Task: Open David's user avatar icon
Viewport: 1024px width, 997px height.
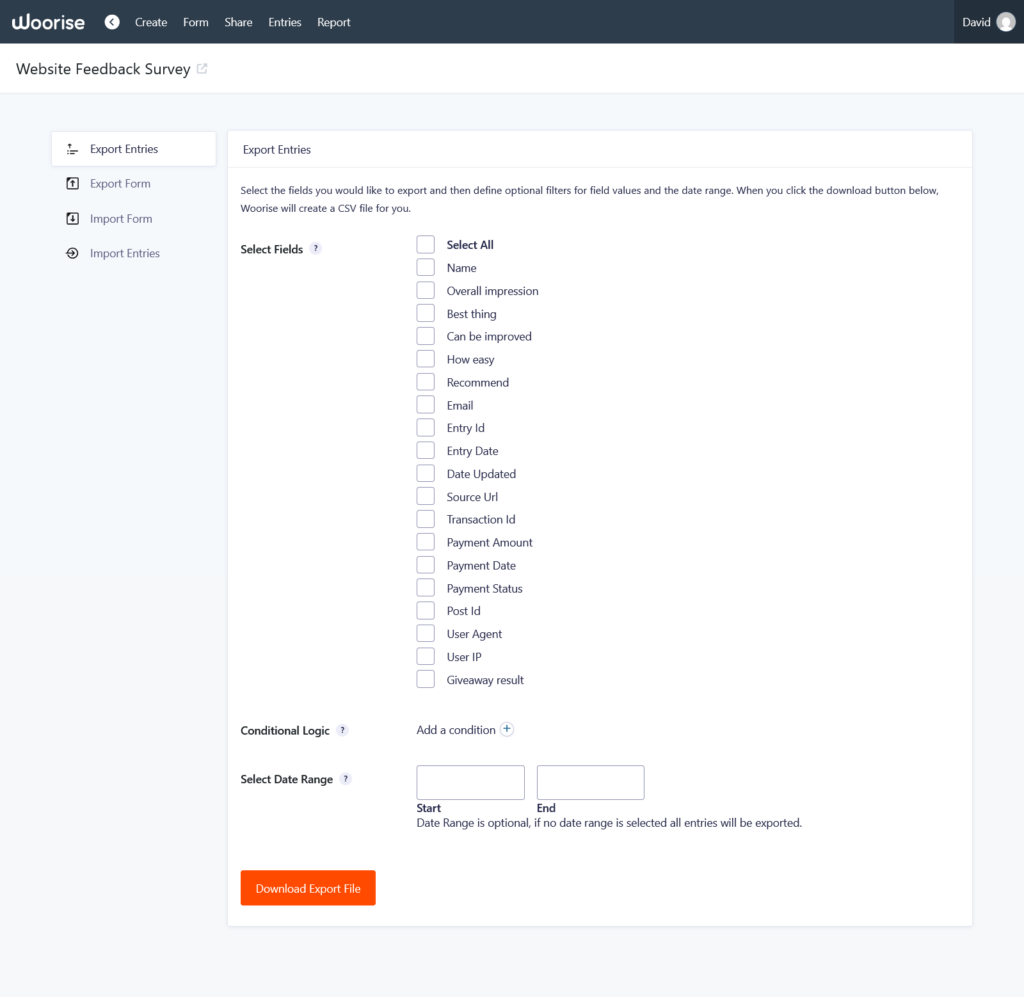Action: pyautogui.click(x=1006, y=22)
